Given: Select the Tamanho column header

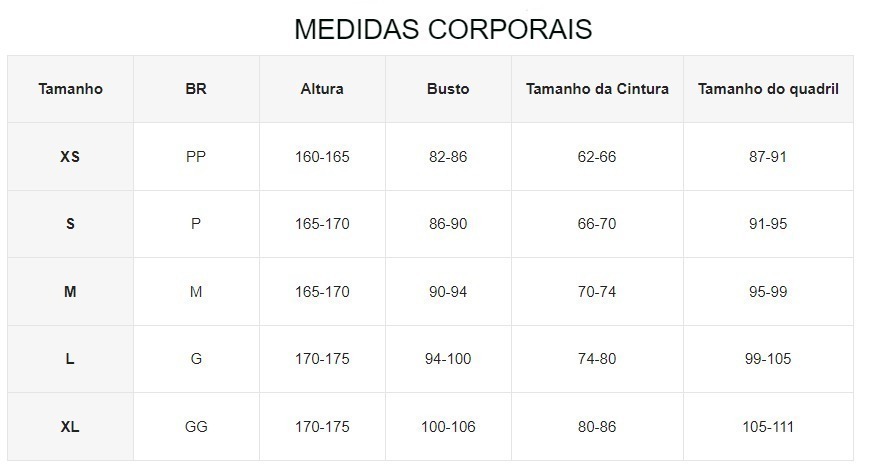Looking at the screenshot, I should pyautogui.click(x=70, y=89).
